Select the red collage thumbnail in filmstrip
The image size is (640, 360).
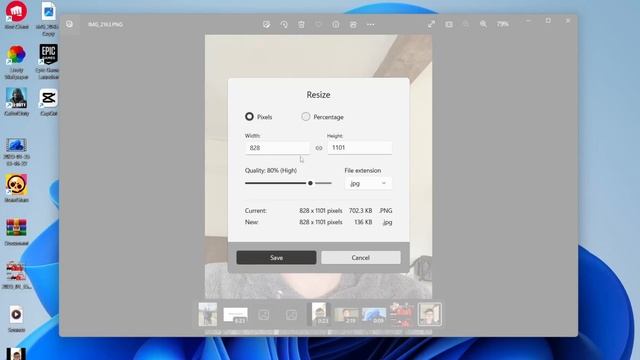402,315
